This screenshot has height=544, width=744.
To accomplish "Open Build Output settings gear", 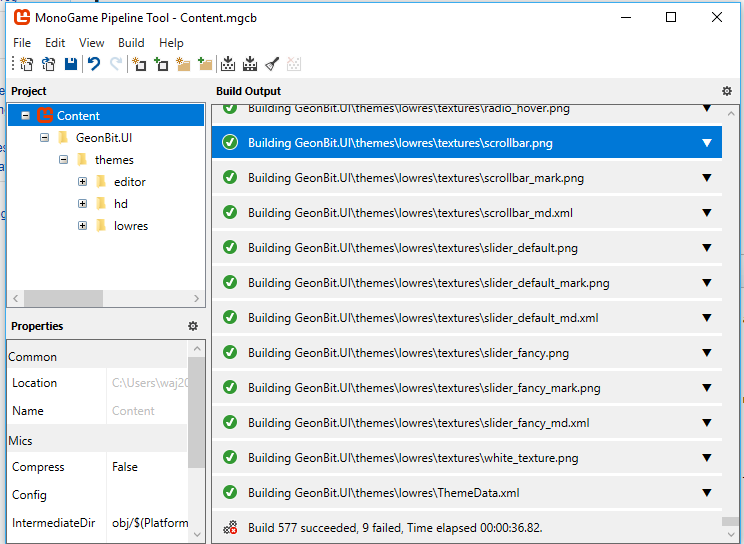I will coord(726,91).
